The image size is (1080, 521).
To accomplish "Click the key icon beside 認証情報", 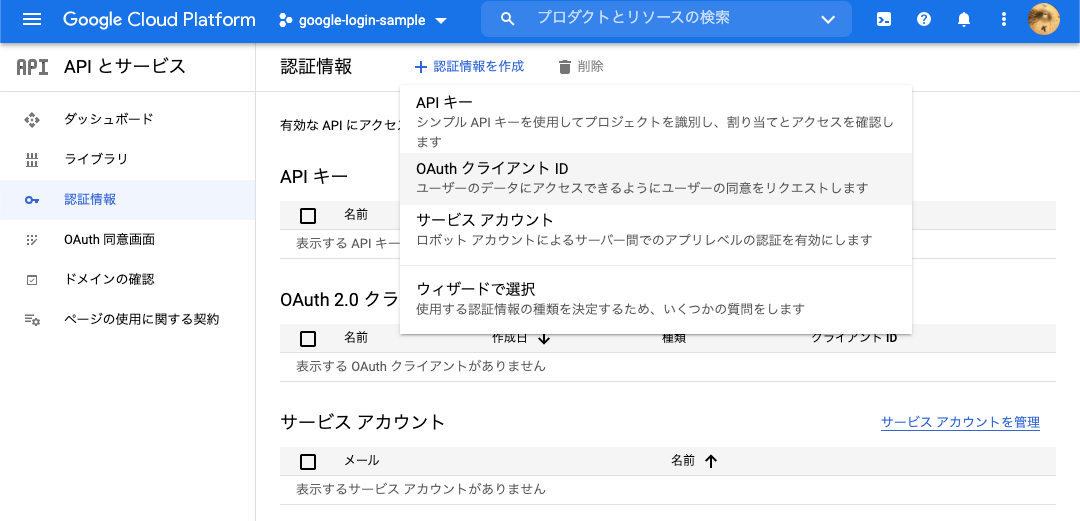I will (32, 200).
